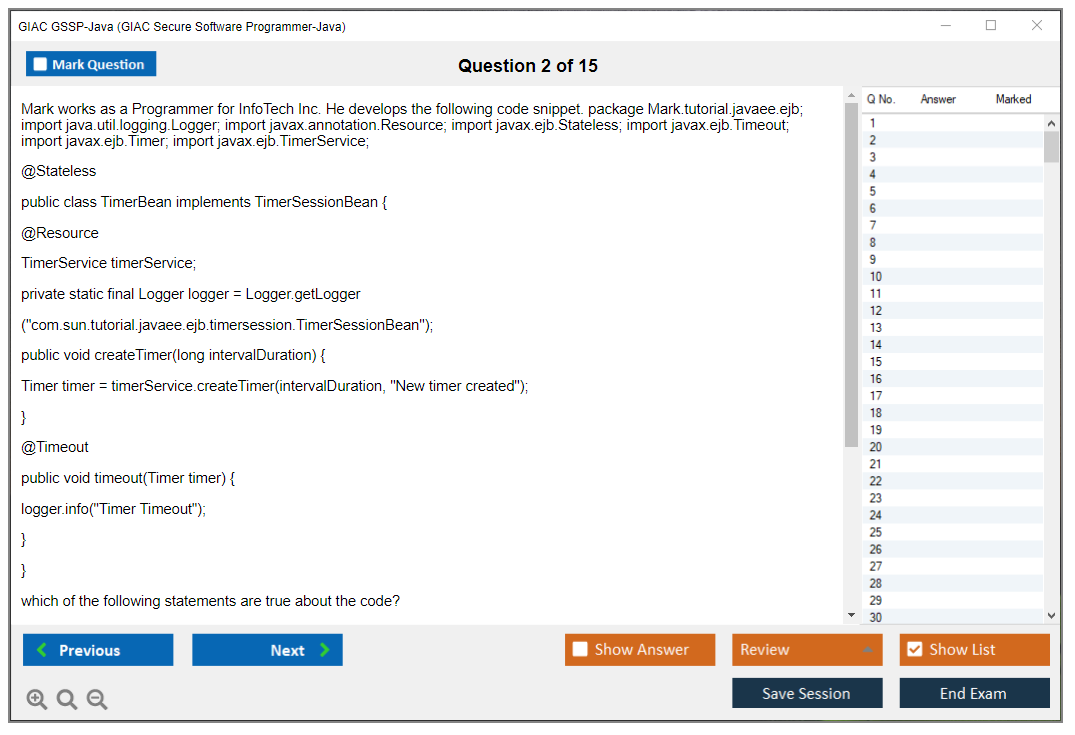Click the reset zoom magnifier icon
This screenshot has height=735, width=1075.
point(66,699)
